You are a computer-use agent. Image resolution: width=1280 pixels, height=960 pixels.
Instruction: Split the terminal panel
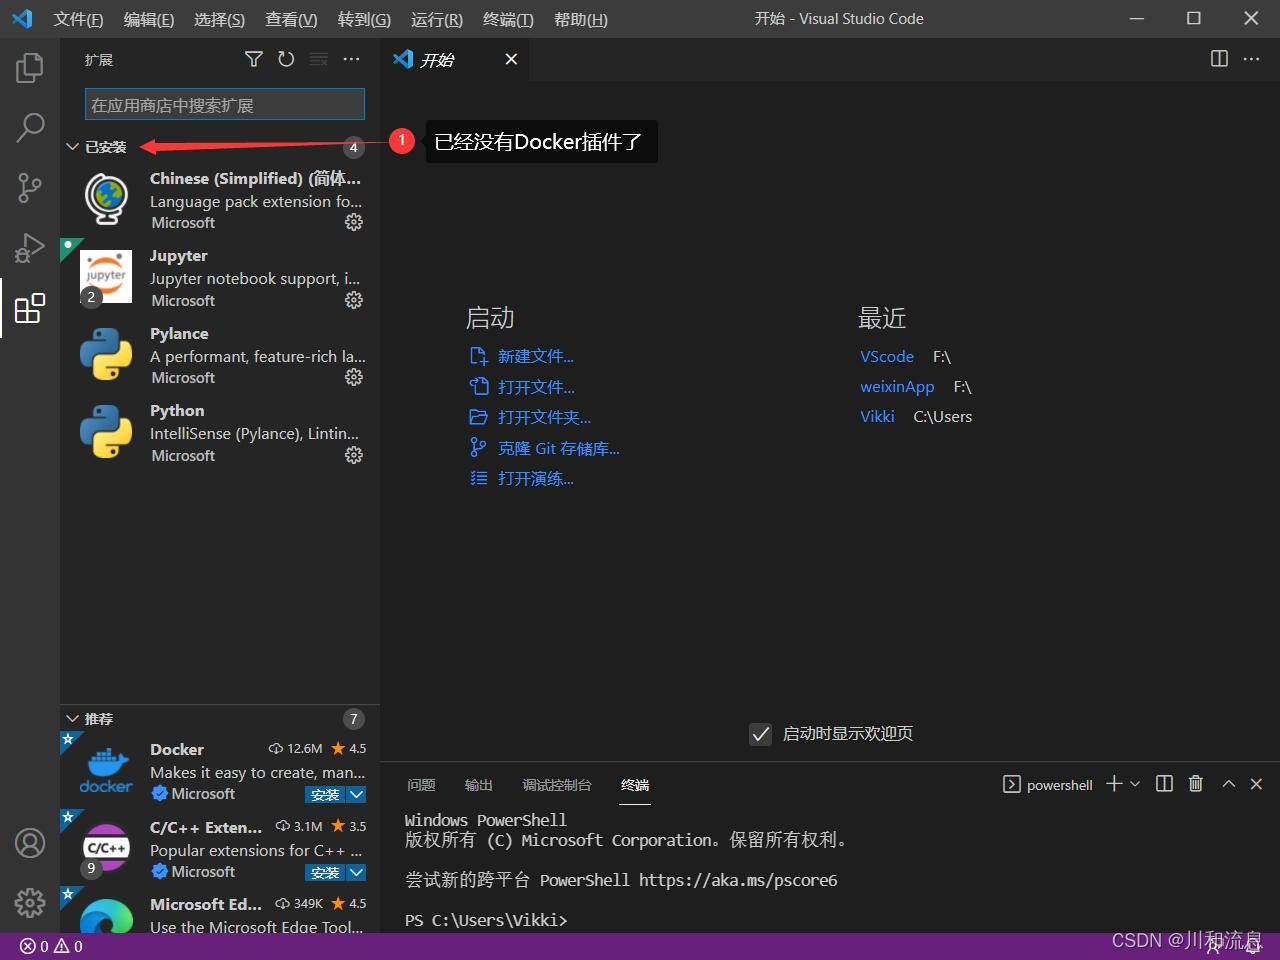tap(1164, 784)
